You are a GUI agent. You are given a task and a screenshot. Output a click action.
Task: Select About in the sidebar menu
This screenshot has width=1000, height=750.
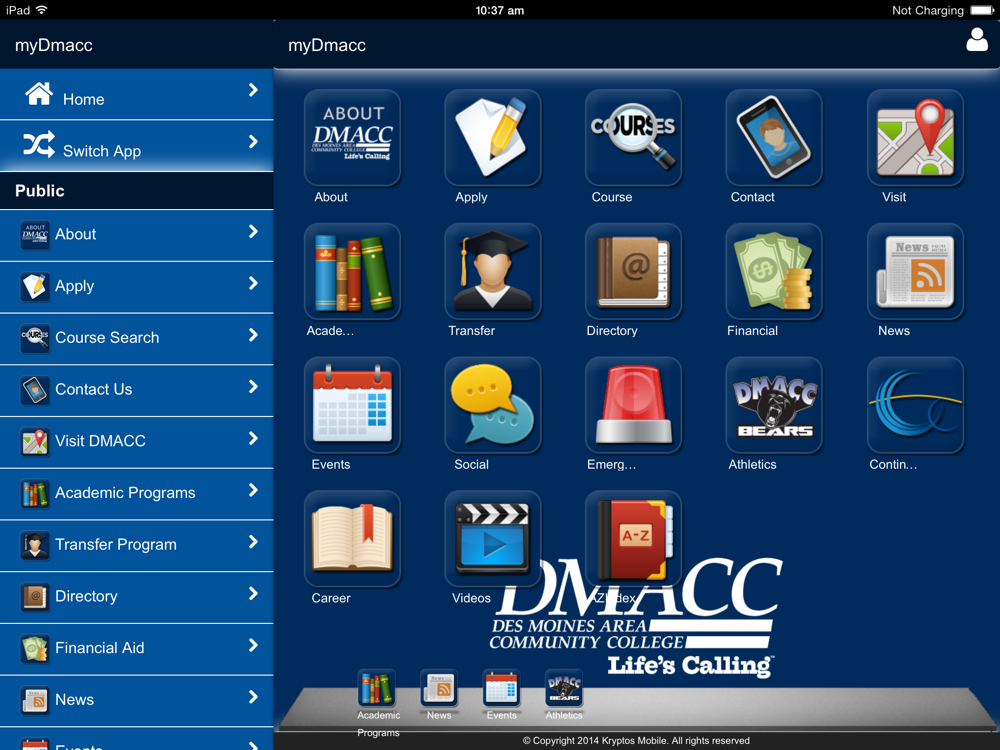pyautogui.click(x=136, y=235)
